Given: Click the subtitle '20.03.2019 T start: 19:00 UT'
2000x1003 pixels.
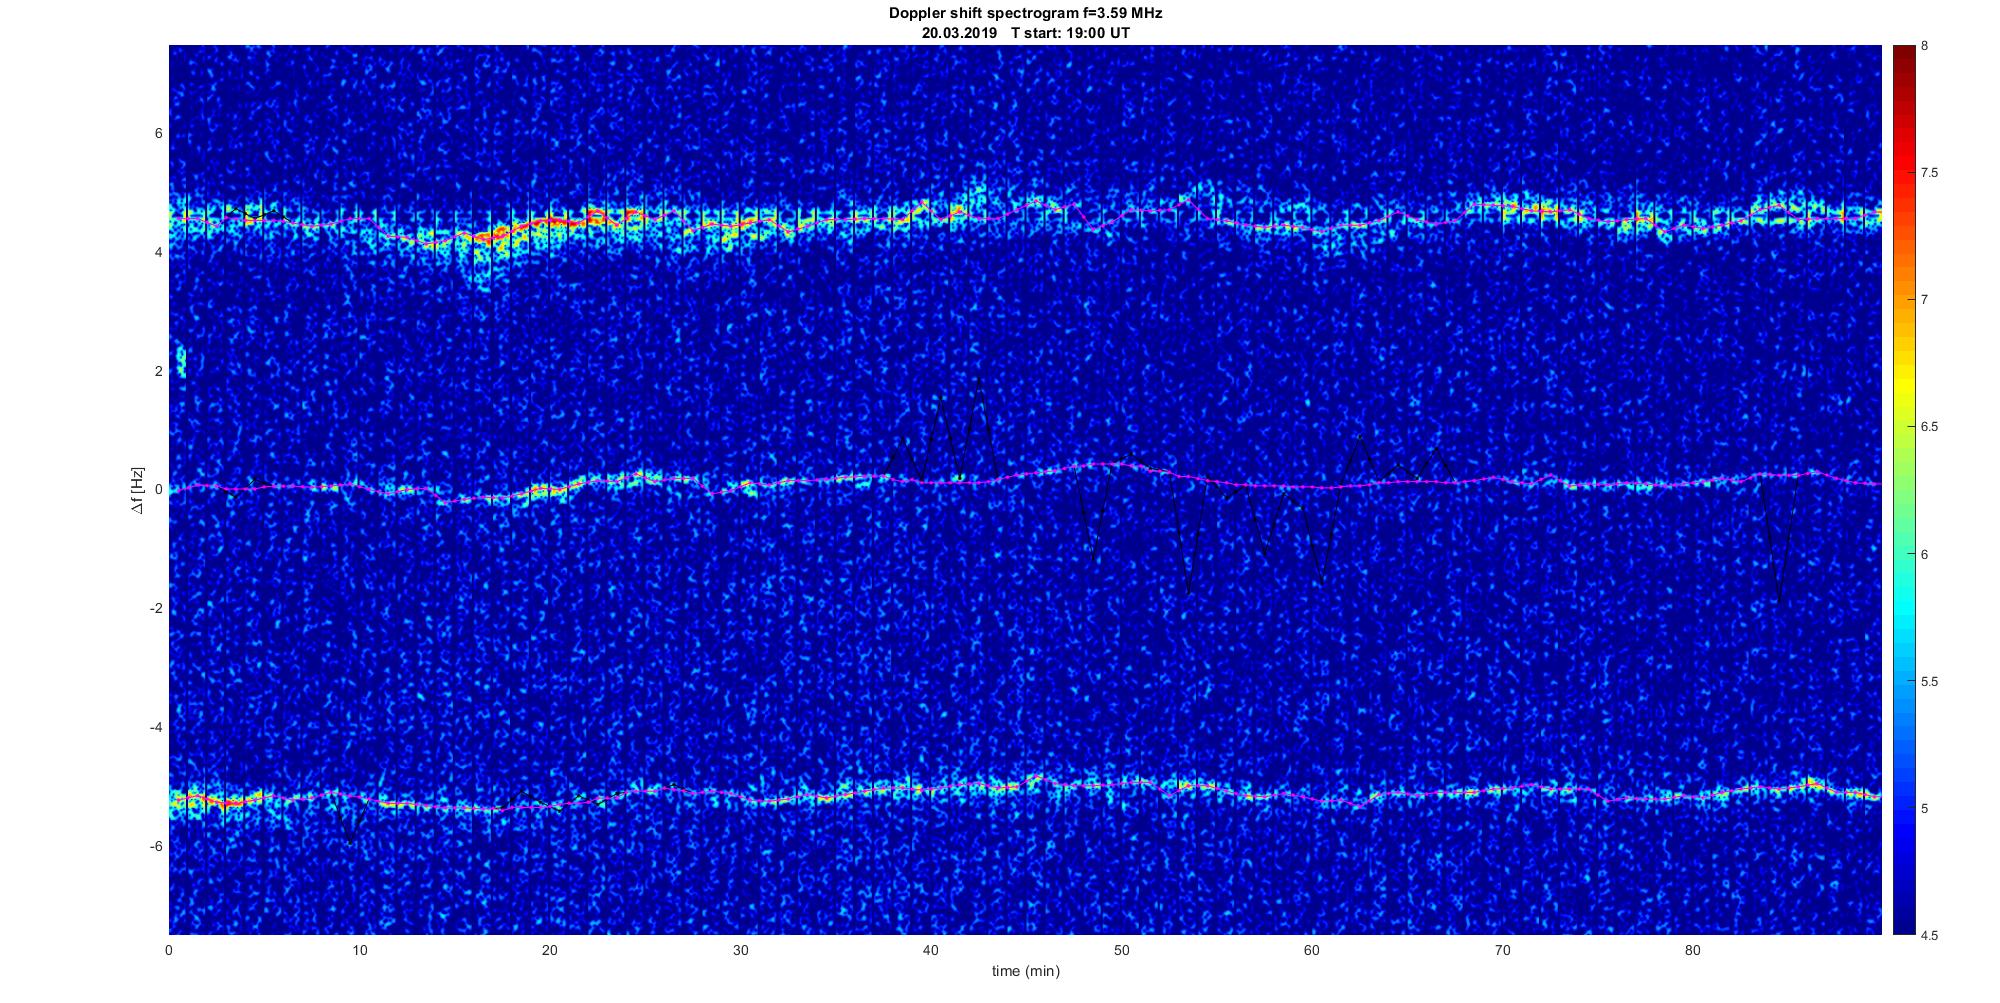Looking at the screenshot, I should coord(1025,33).
